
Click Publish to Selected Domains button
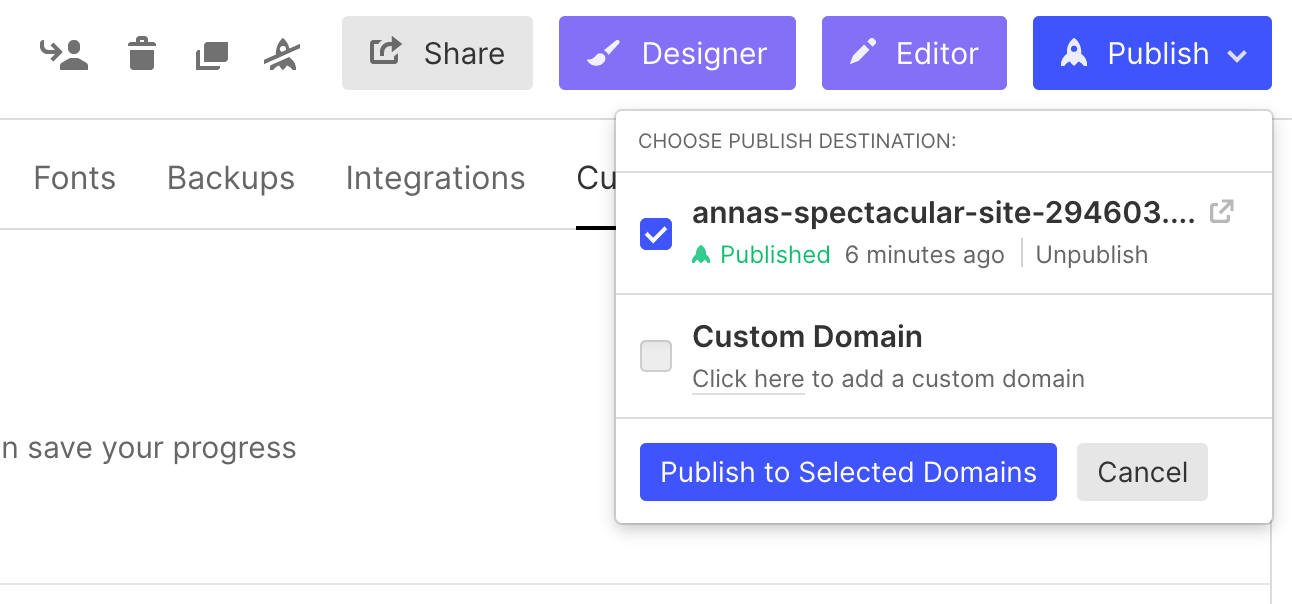tap(848, 472)
